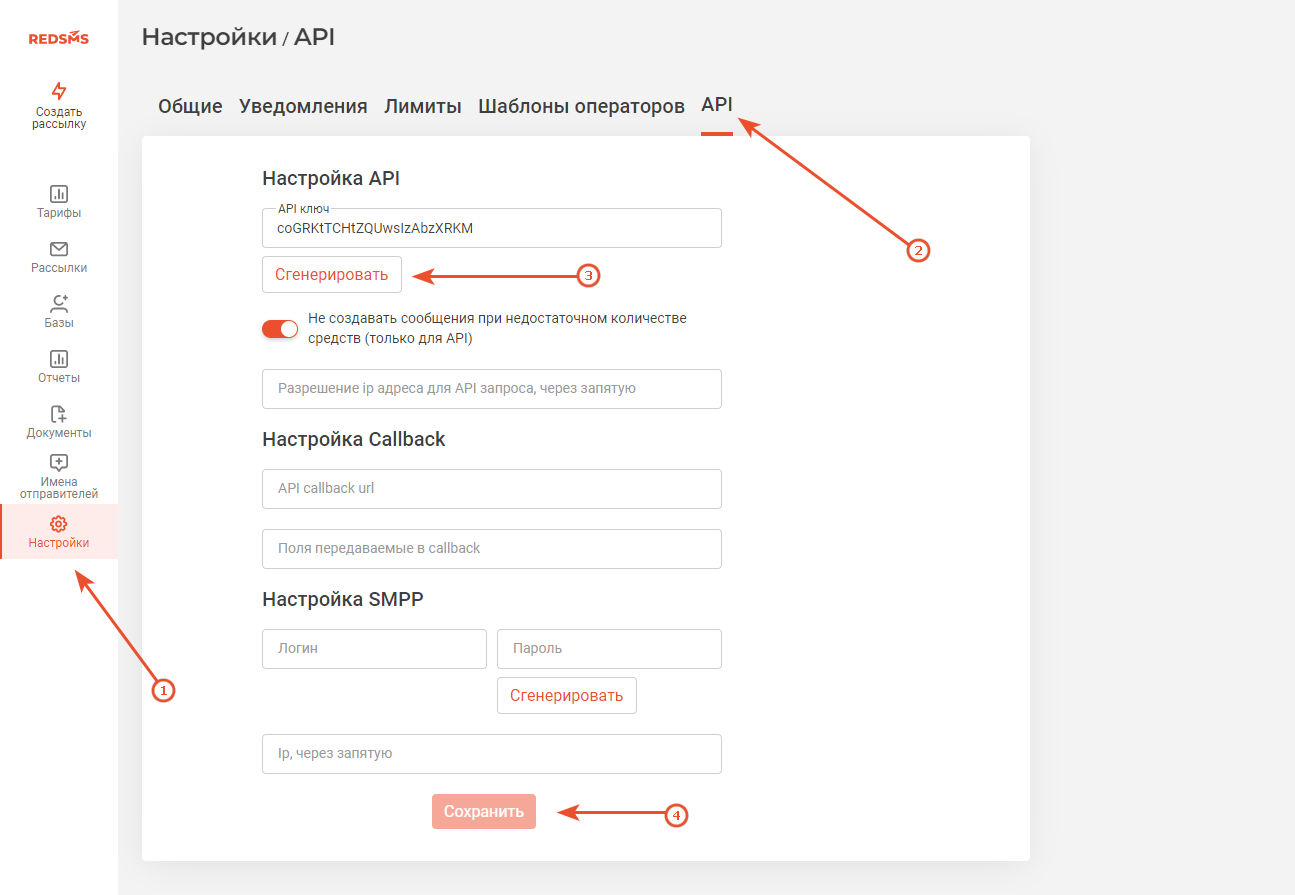Click the API callback url field
Screen dimensions: 1295x895
click(x=492, y=489)
